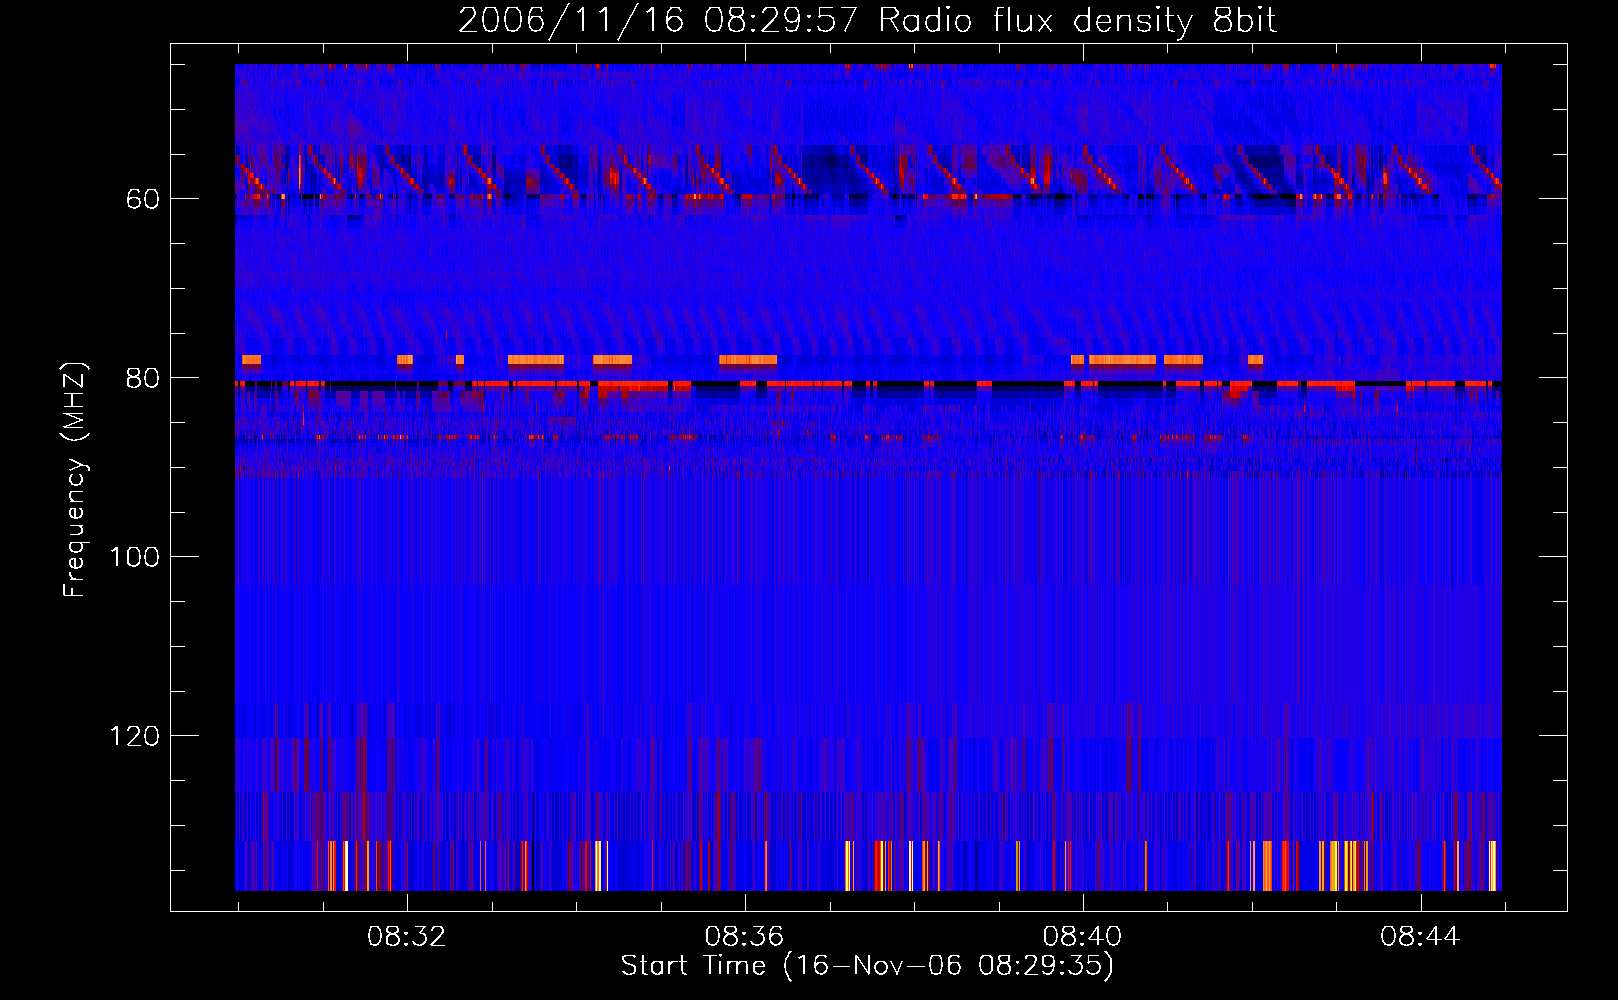Image resolution: width=1618 pixels, height=1000 pixels.
Task: Click the 120 frequency tick label
Action: pos(134,736)
